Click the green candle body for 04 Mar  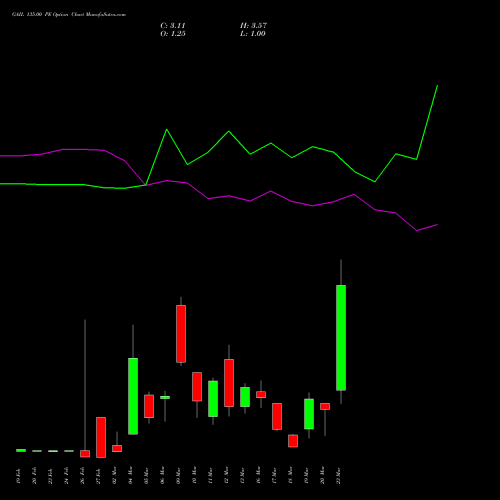coord(133,396)
